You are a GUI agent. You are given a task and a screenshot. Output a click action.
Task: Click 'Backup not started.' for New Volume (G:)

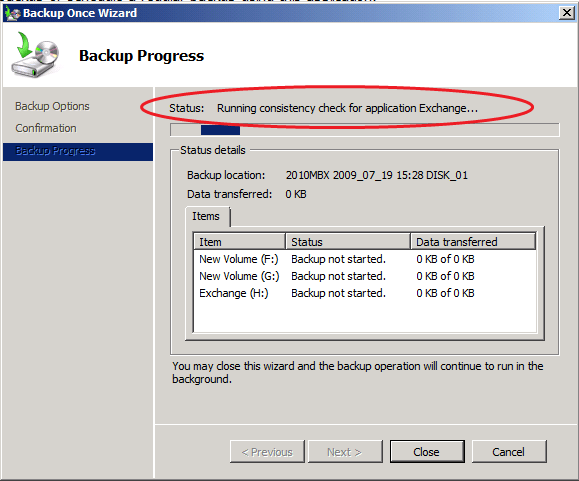[x=338, y=276]
